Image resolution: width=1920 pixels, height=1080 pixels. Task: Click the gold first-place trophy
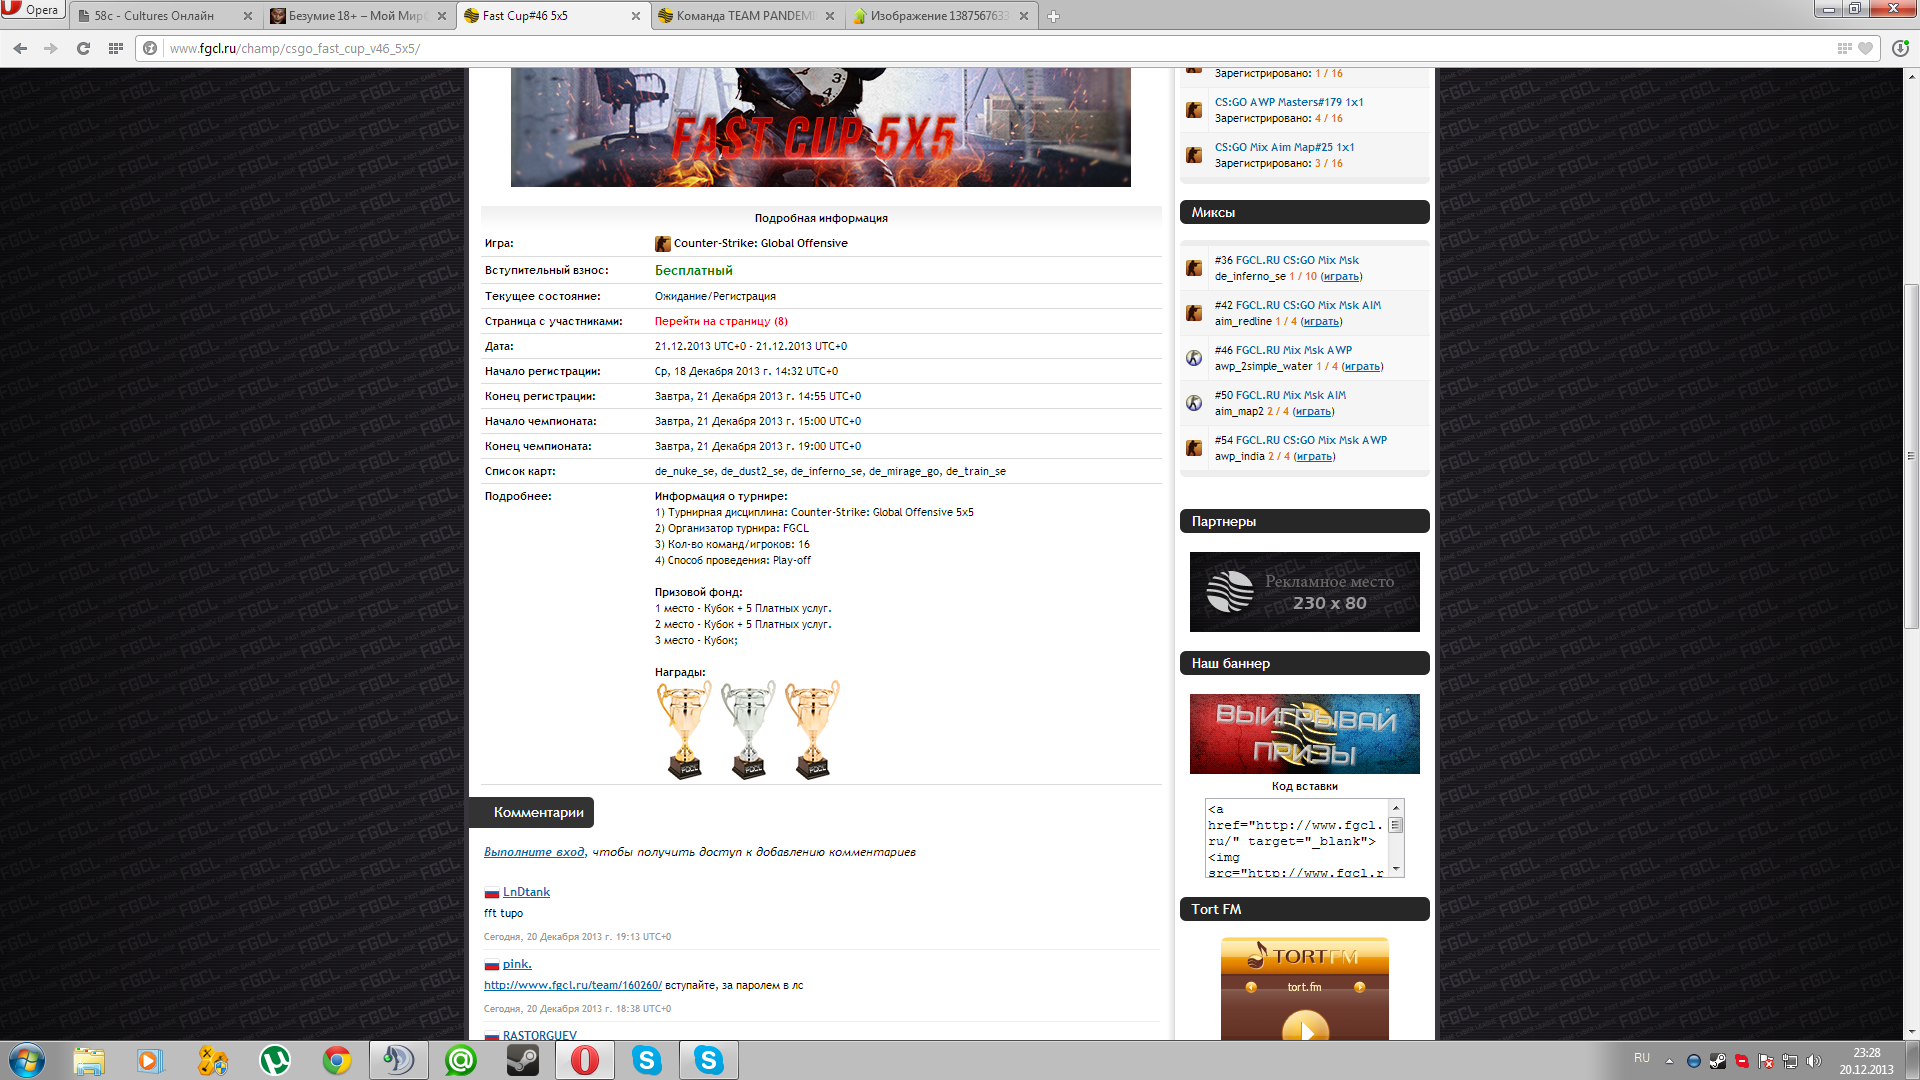coord(684,730)
